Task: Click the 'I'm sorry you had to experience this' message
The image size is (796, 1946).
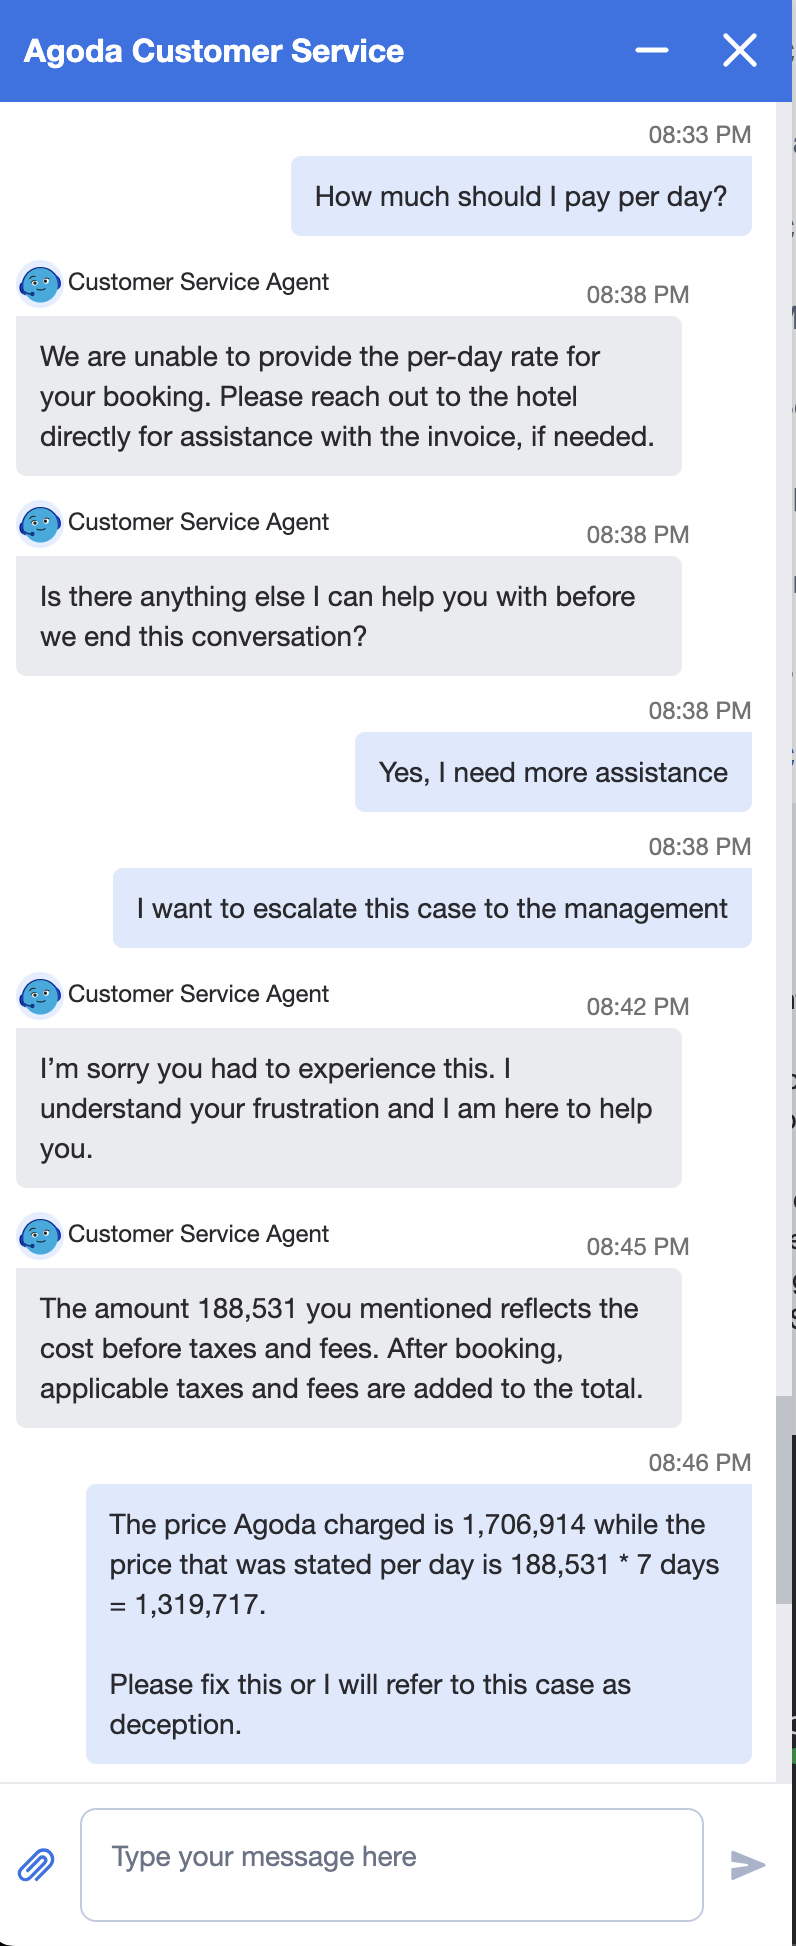Action: [348, 1108]
